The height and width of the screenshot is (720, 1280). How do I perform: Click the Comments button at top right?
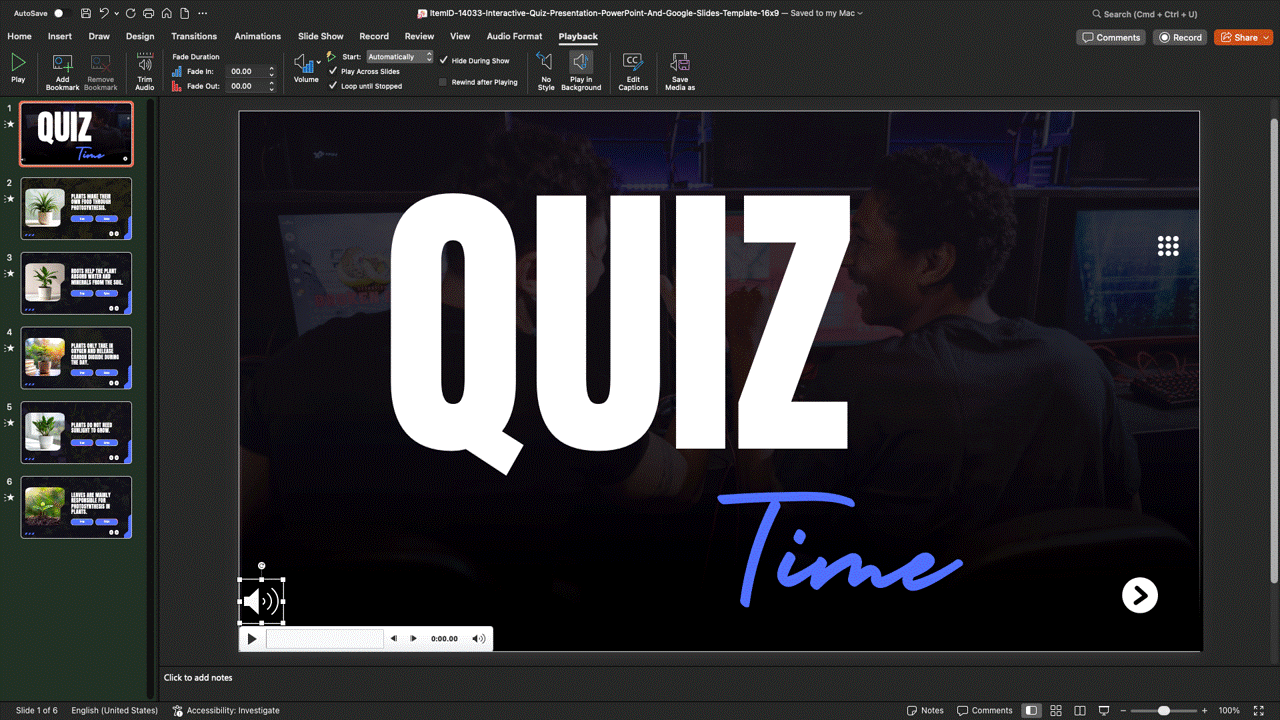click(1111, 37)
